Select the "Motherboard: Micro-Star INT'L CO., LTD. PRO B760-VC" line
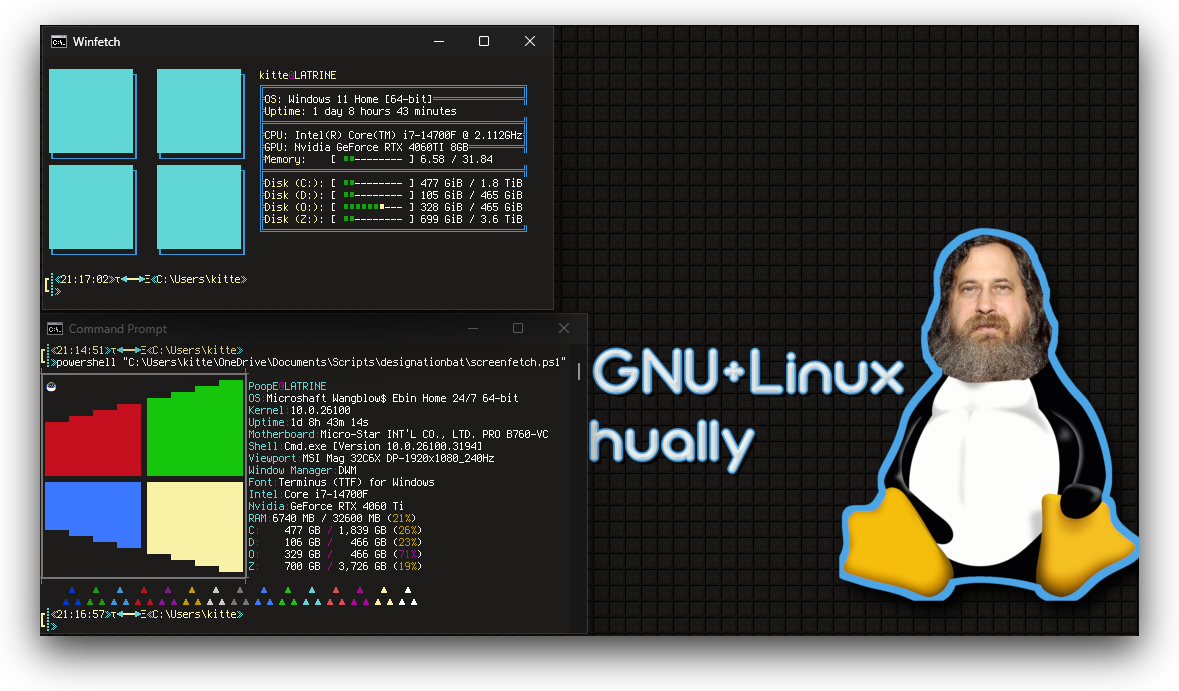This screenshot has height=691, width=1179. pyautogui.click(x=399, y=435)
